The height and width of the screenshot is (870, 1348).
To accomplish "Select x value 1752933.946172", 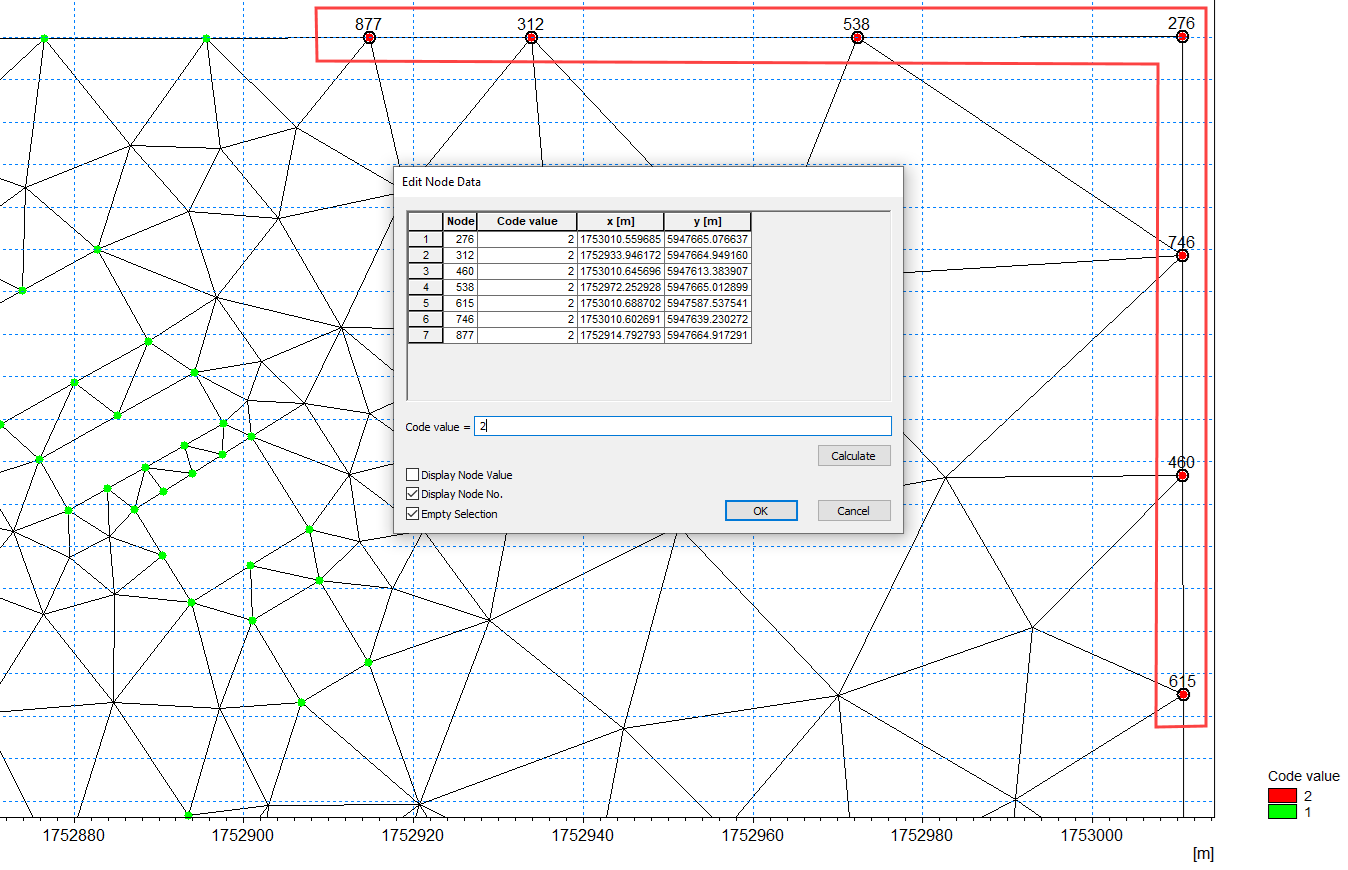I will (620, 256).
